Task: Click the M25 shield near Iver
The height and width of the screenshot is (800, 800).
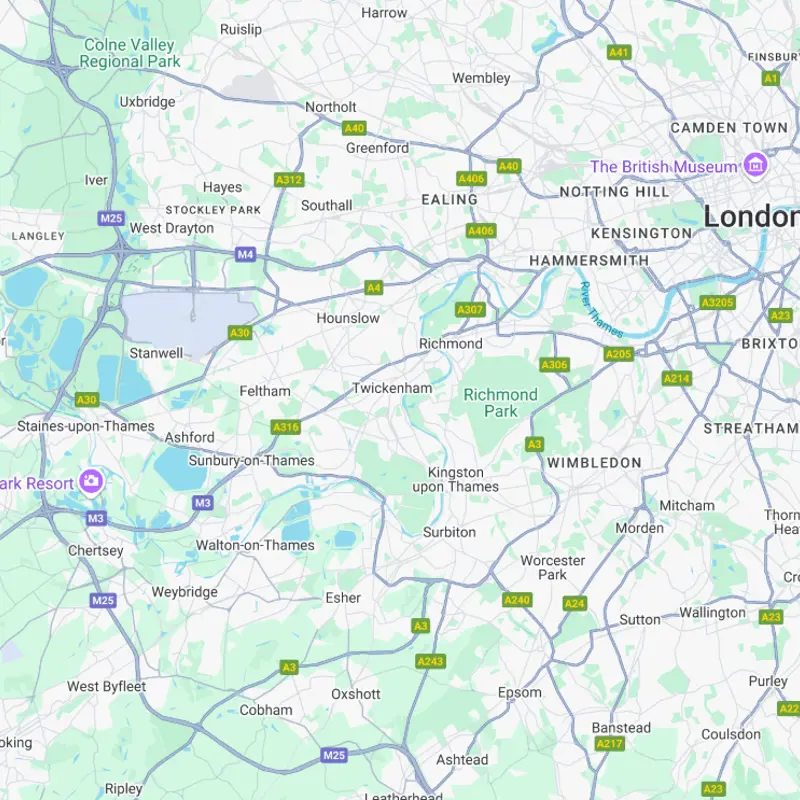Action: [x=111, y=219]
